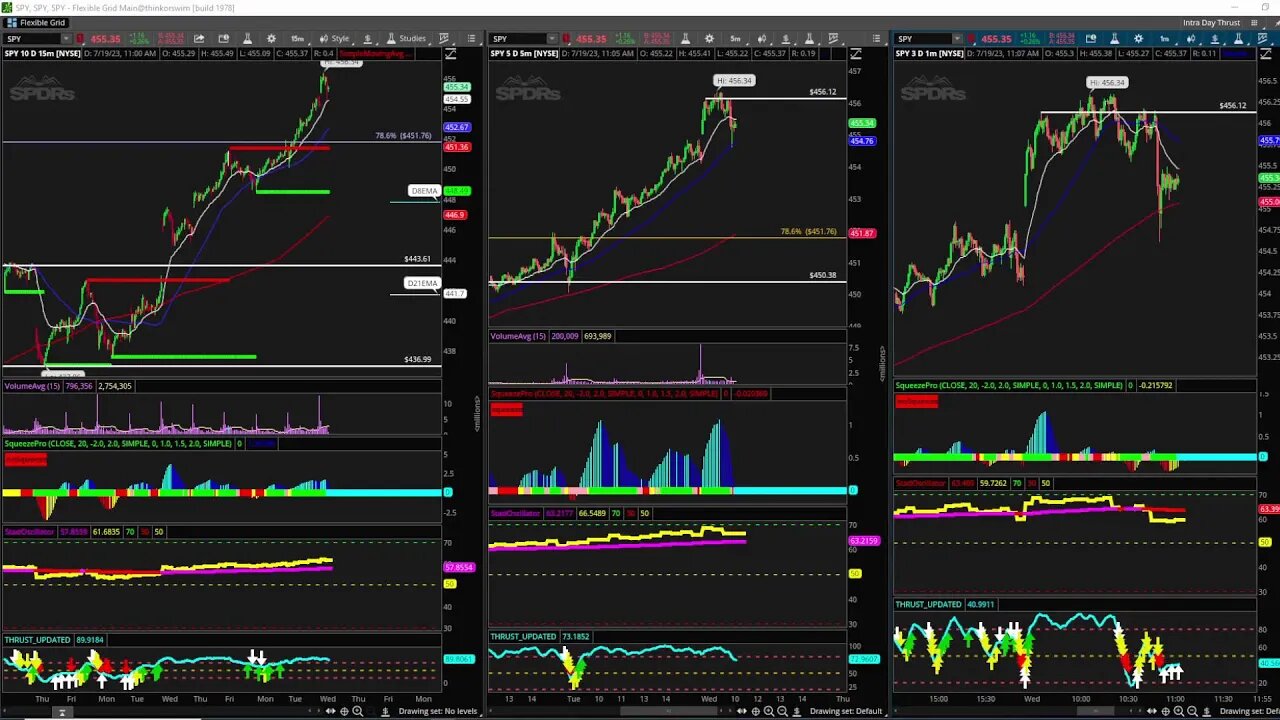Open Style icon in the 5m chart
Screen dimensions: 1280x720
click(x=762, y=38)
